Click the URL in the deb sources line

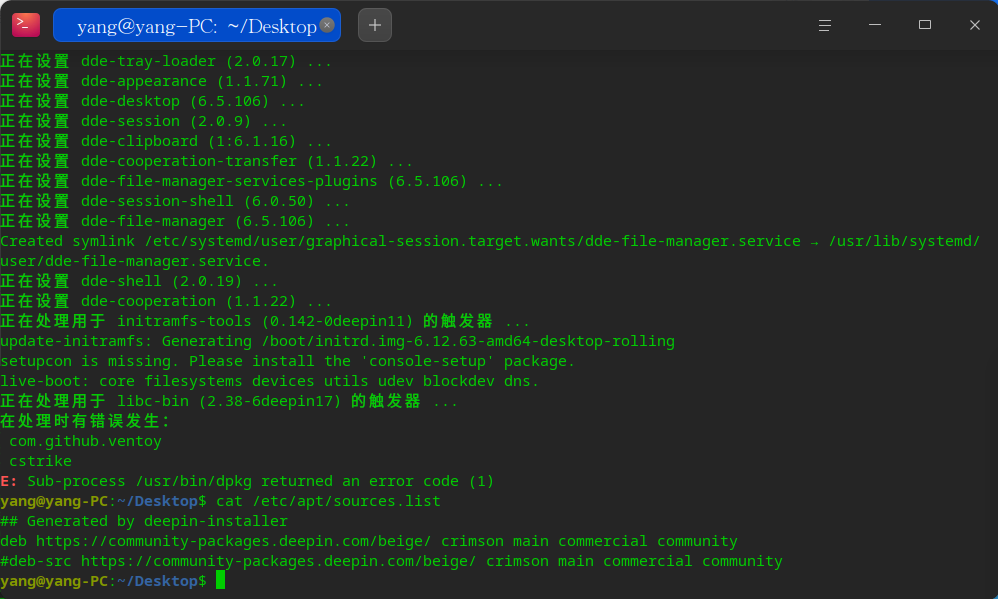pos(234,541)
